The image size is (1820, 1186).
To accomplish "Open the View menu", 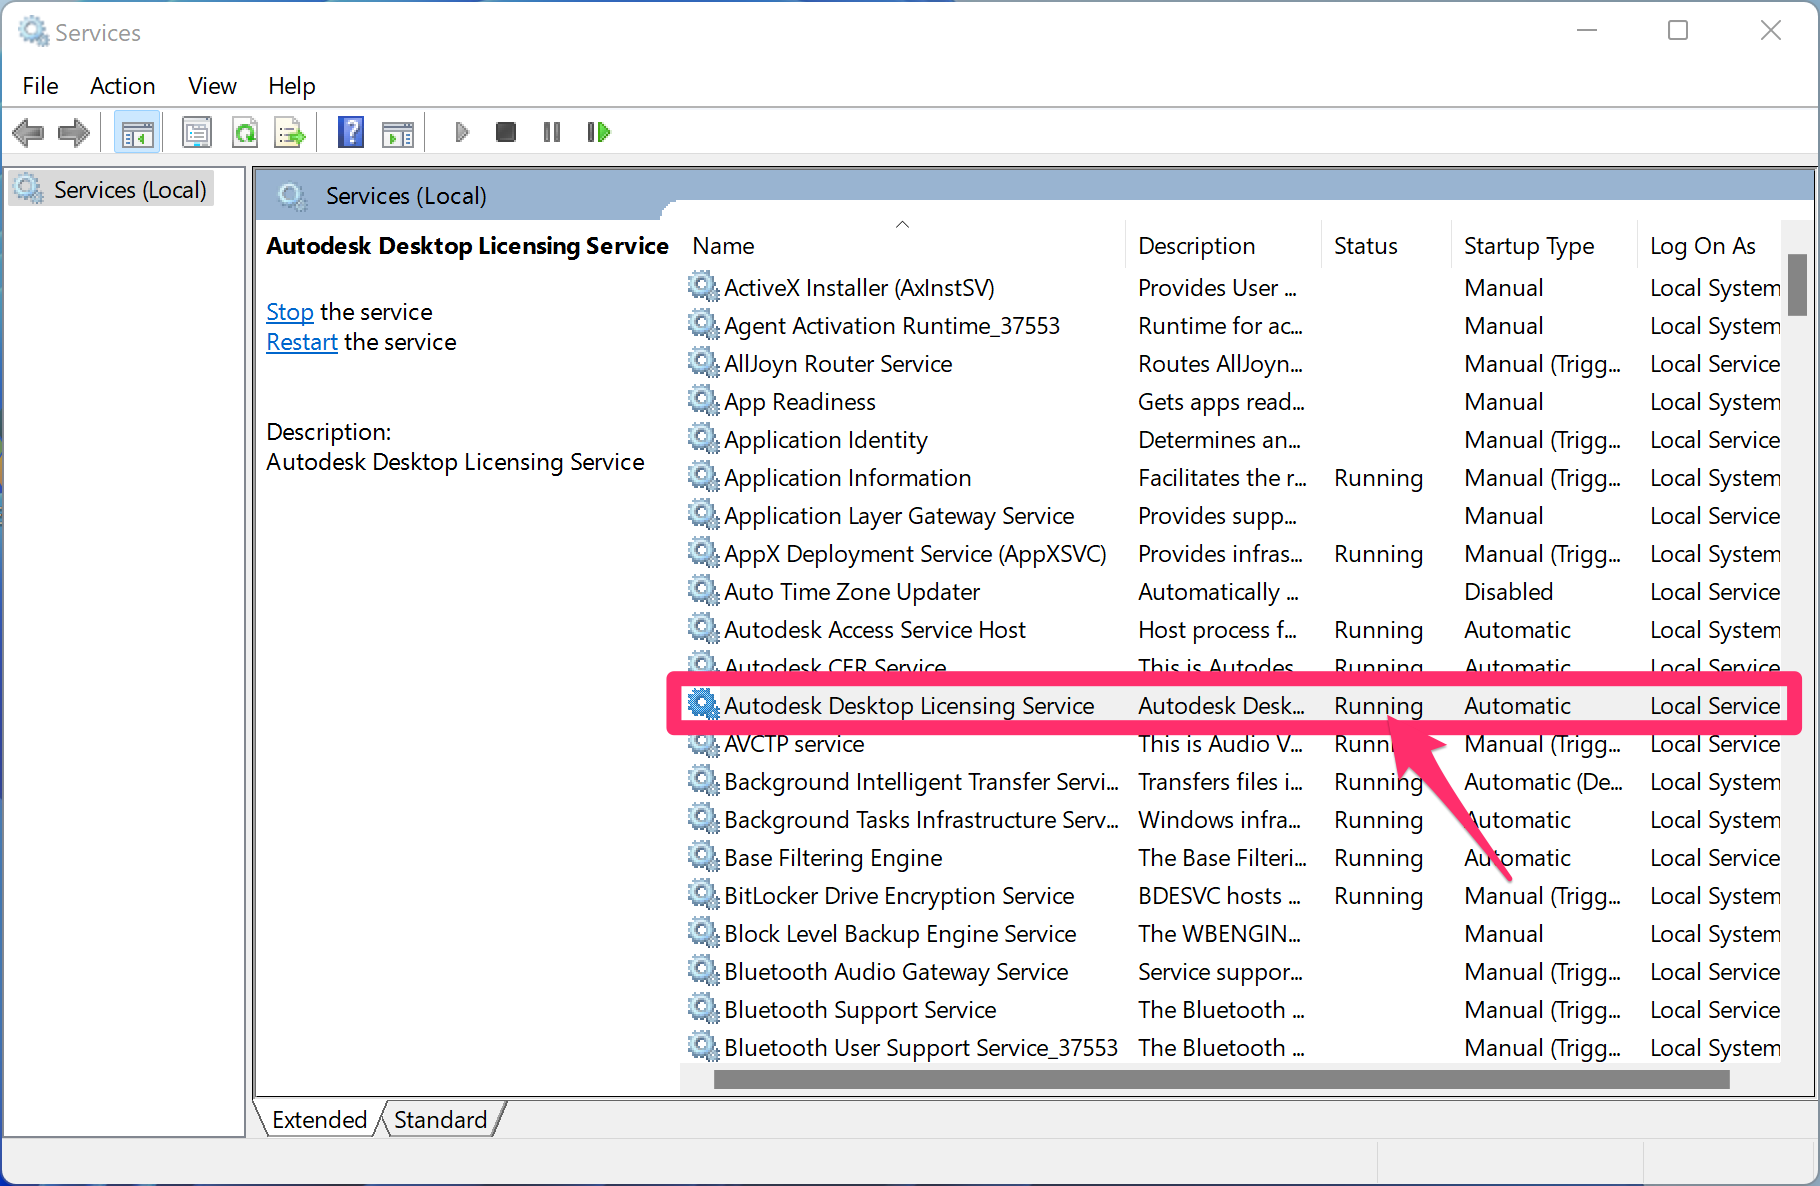I will 211,86.
